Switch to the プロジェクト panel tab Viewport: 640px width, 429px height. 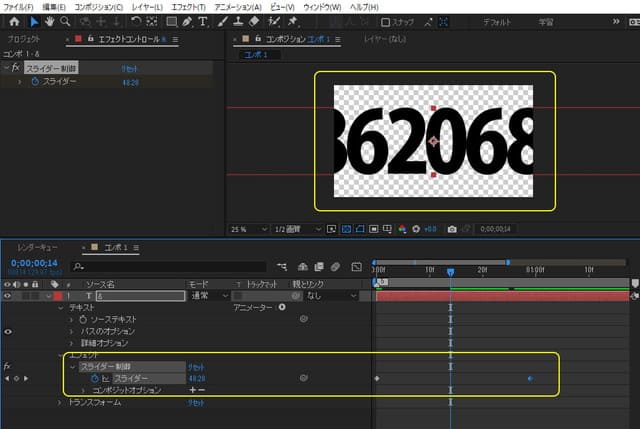(24, 39)
